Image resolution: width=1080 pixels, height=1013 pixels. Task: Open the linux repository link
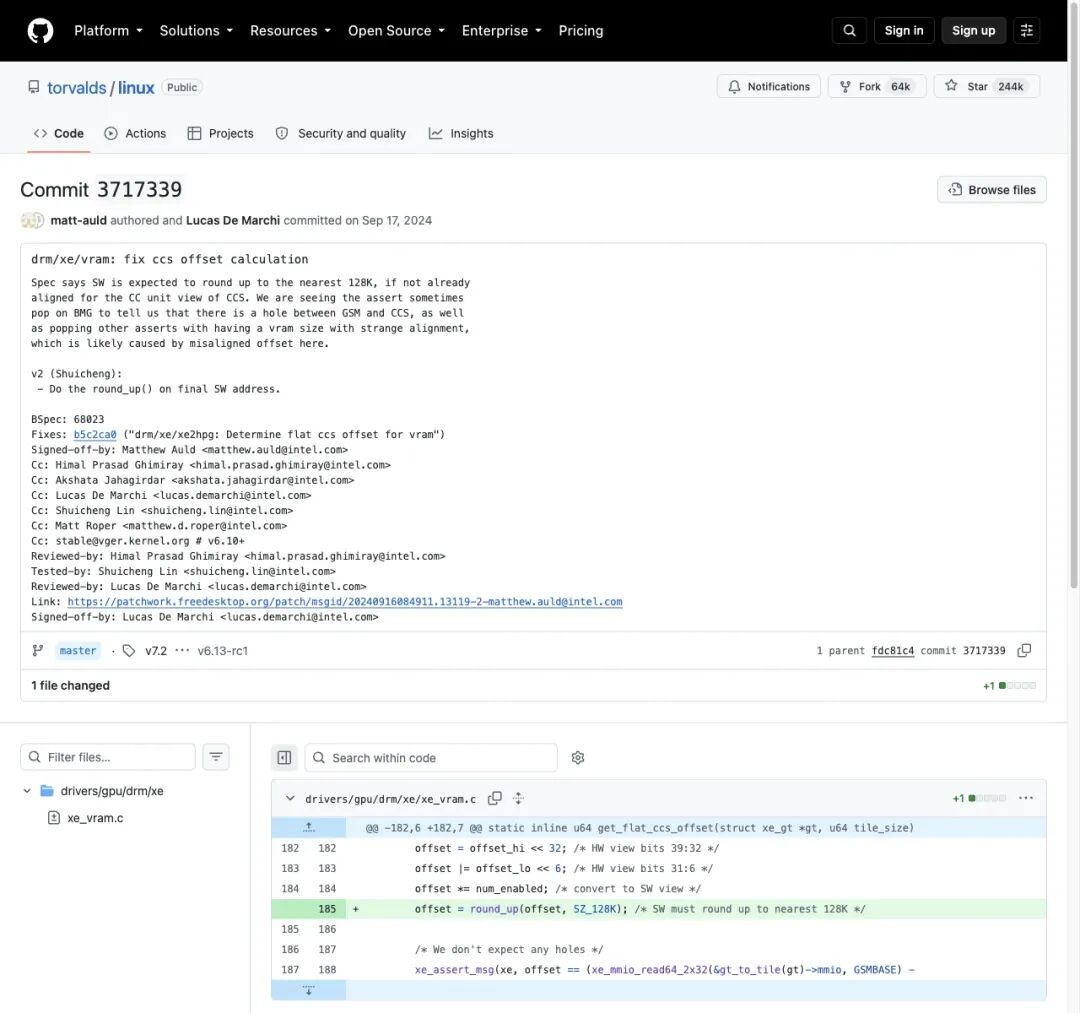pyautogui.click(x=136, y=87)
